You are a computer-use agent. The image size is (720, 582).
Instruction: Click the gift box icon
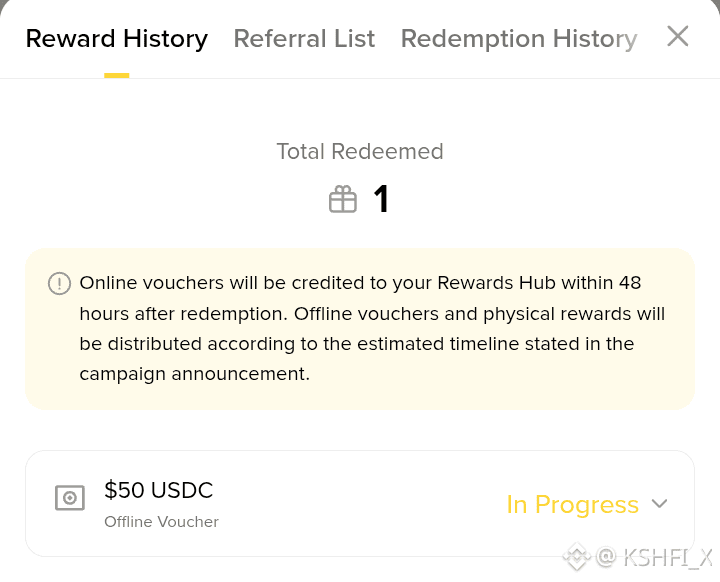coord(343,199)
